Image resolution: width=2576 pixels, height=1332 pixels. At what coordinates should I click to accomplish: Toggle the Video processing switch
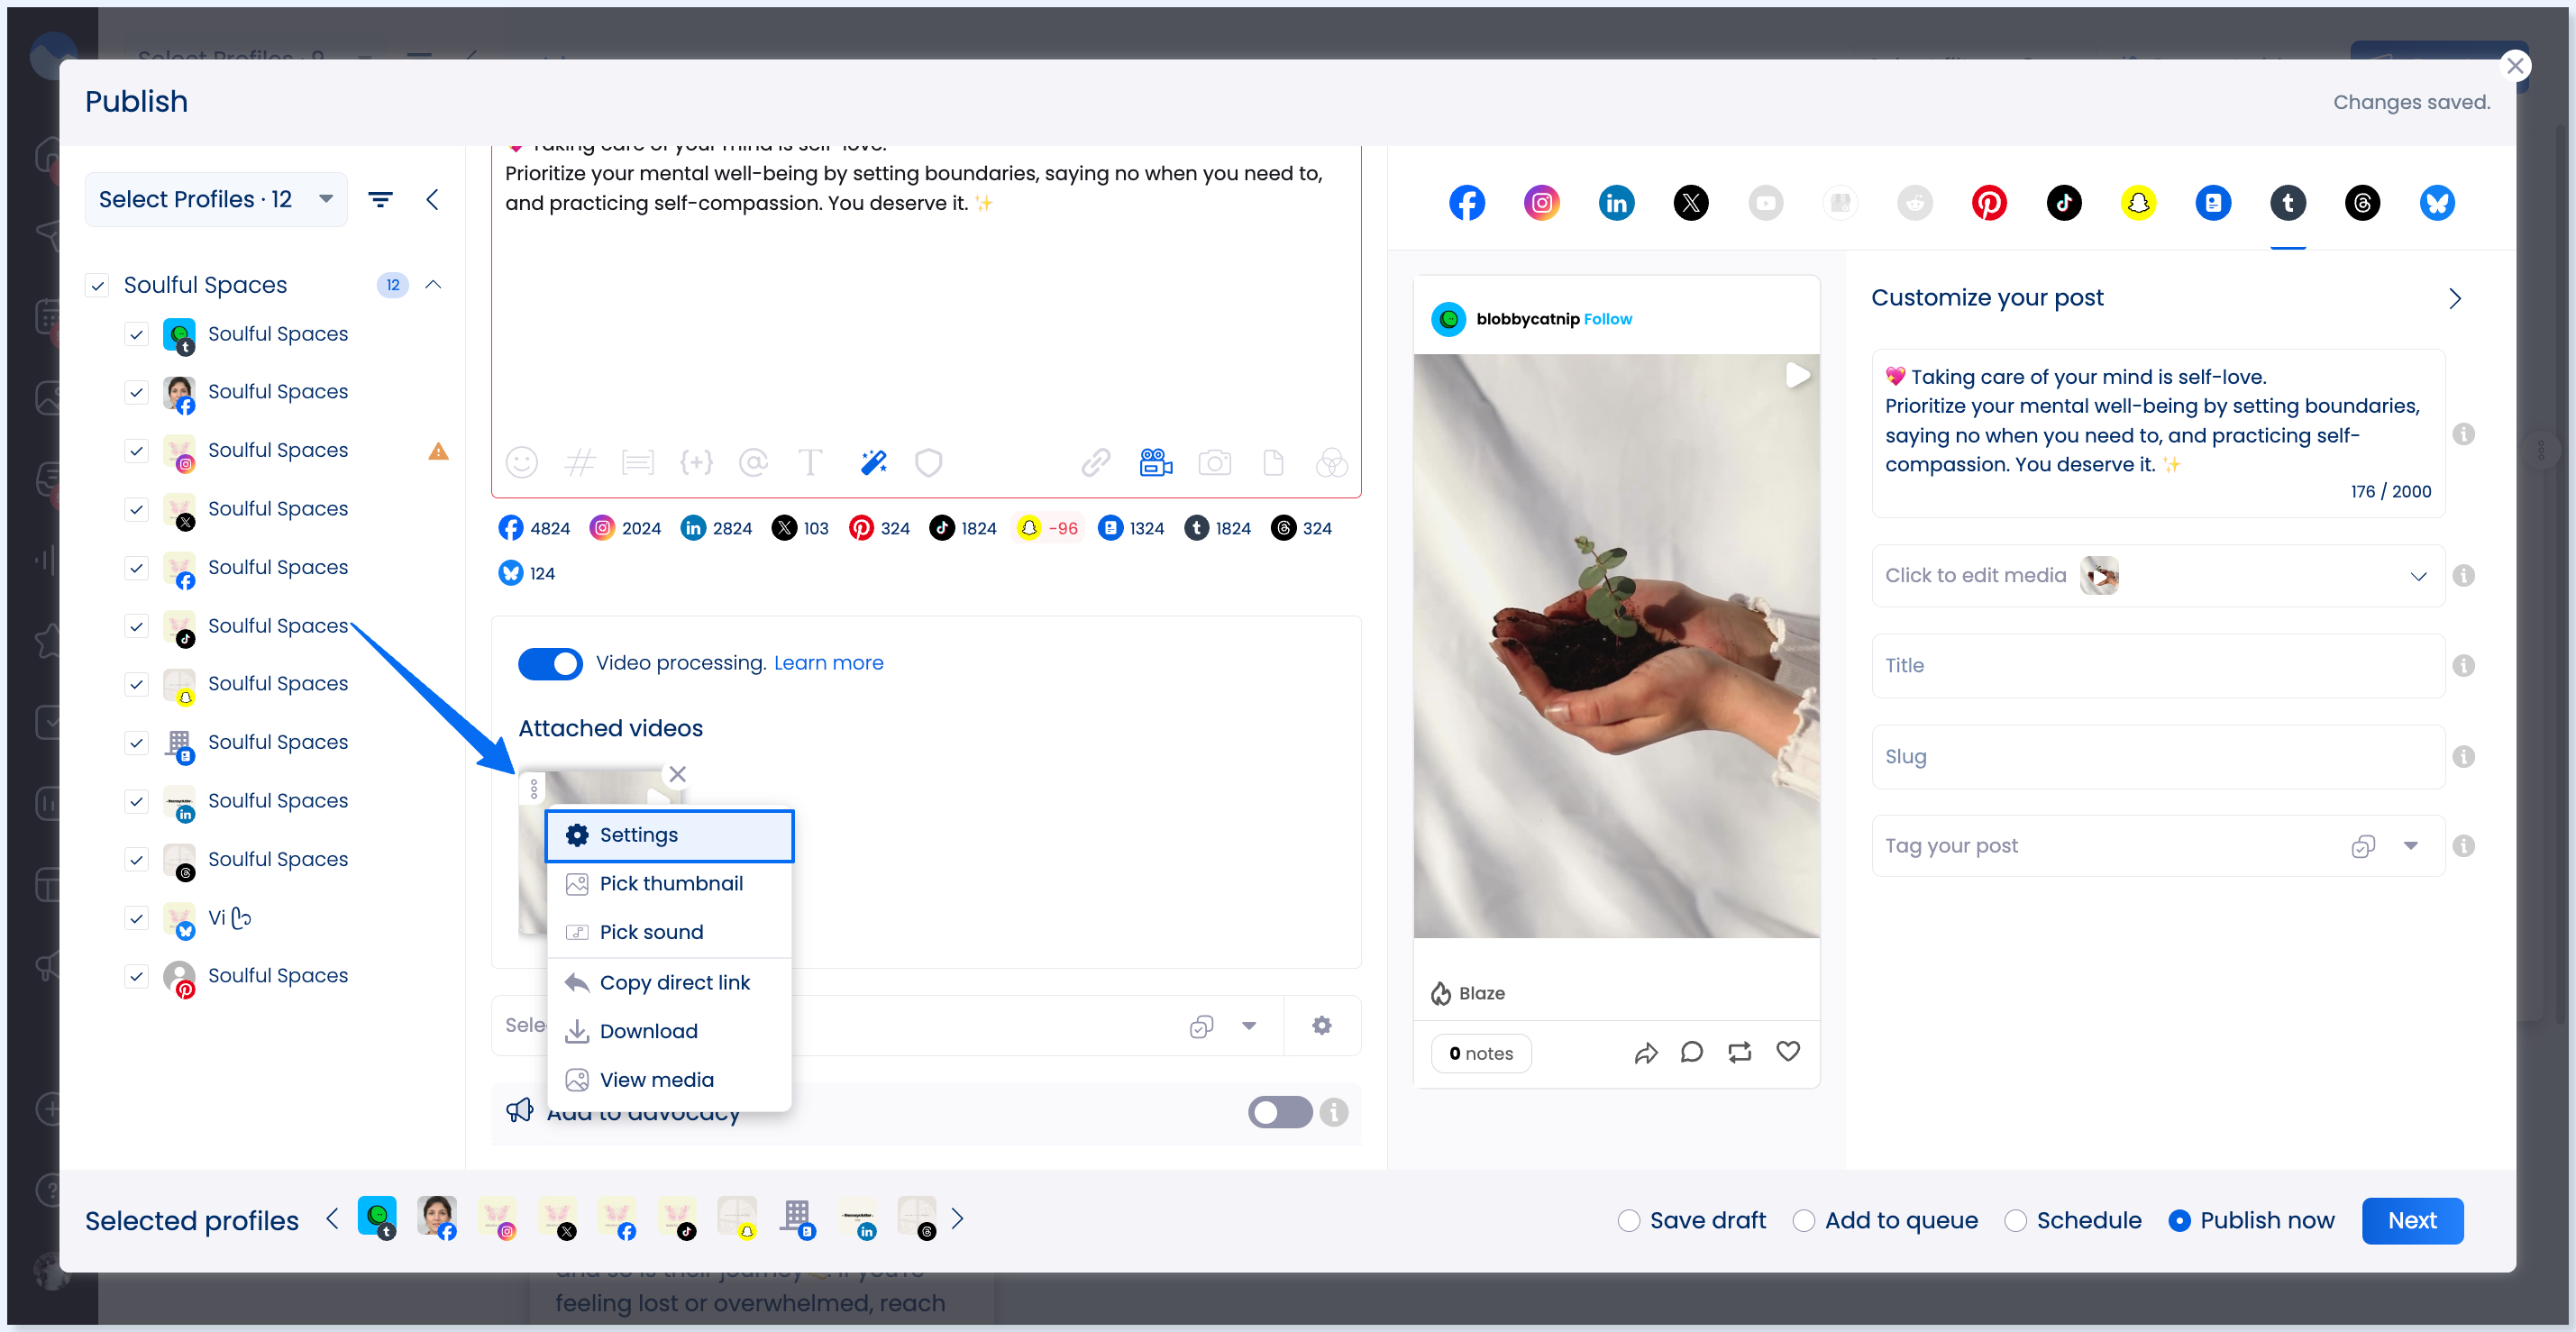[x=549, y=663]
